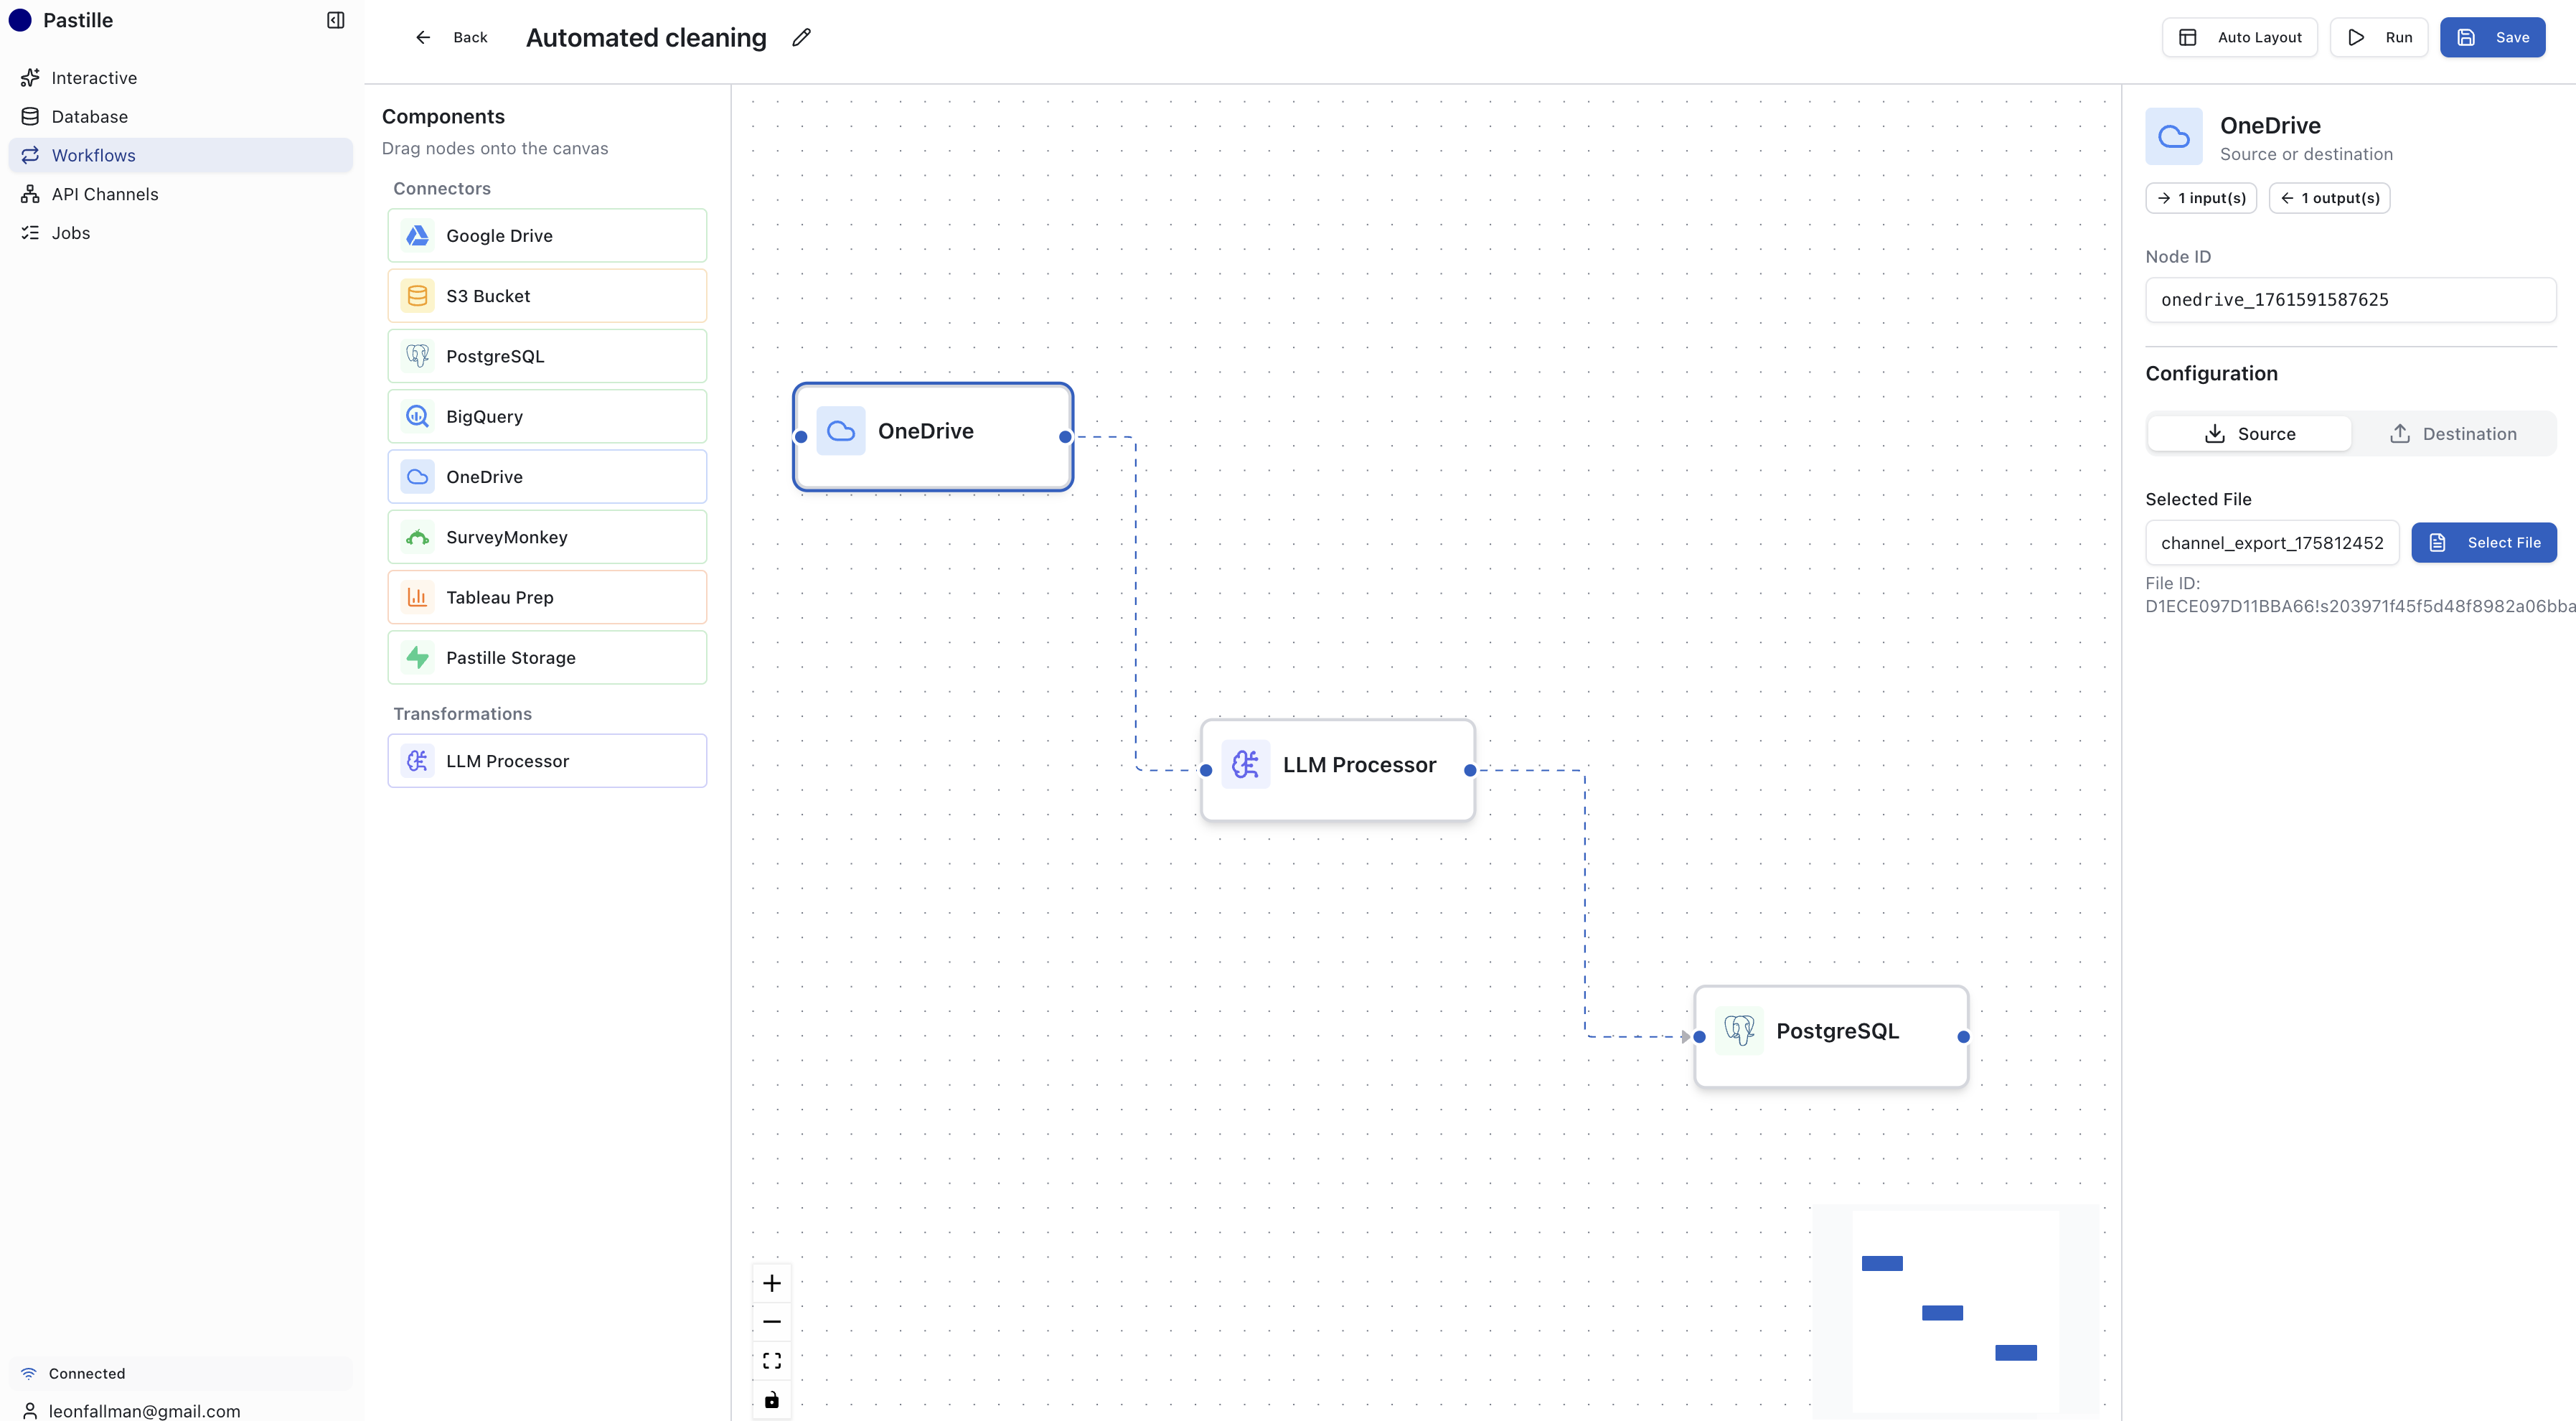Click the Google Drive connector icon

tap(417, 236)
